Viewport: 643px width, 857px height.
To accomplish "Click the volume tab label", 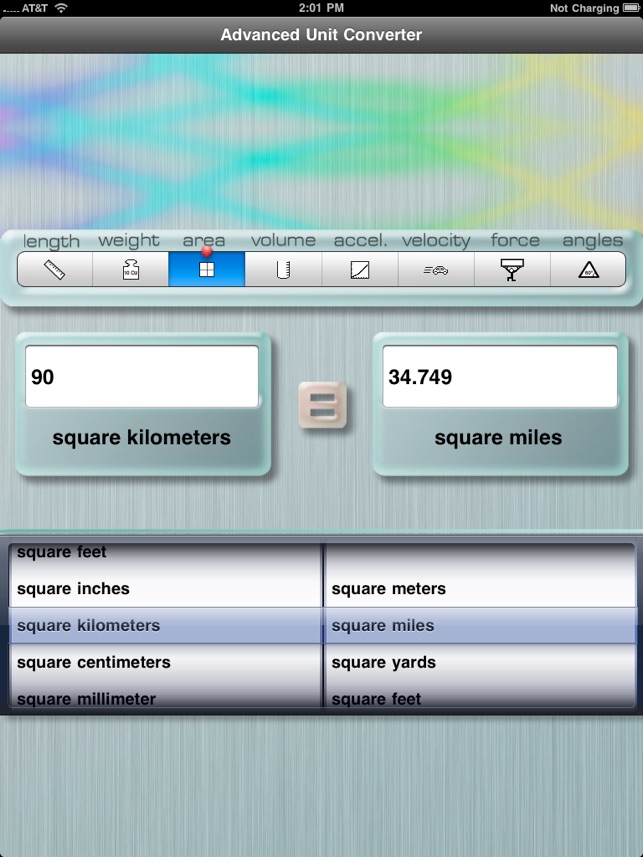I will click(283, 240).
